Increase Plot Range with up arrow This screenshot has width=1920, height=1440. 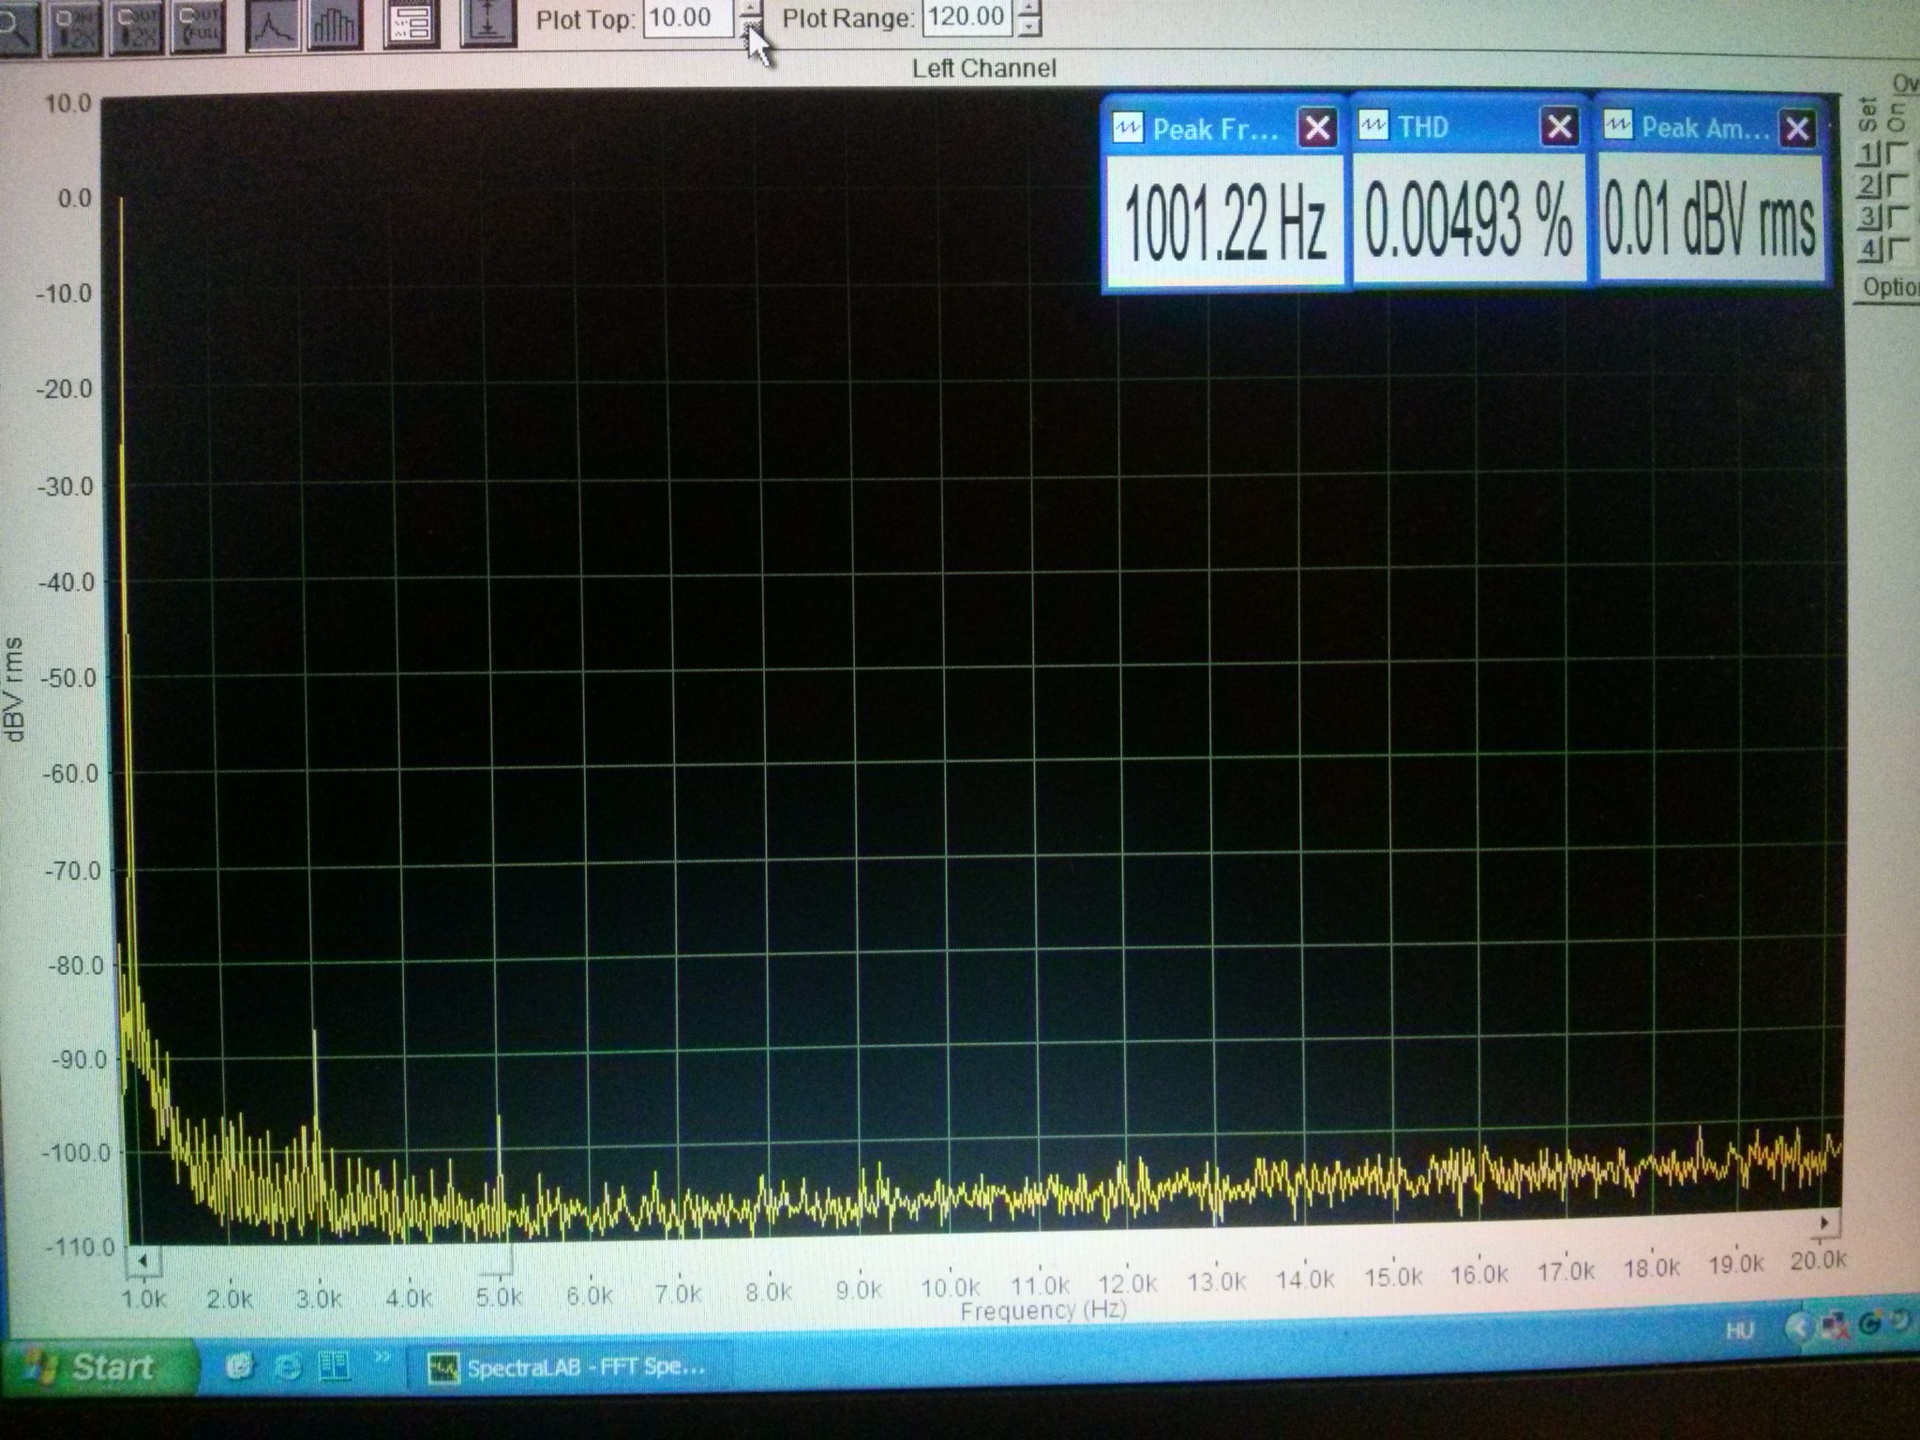click(1028, 8)
